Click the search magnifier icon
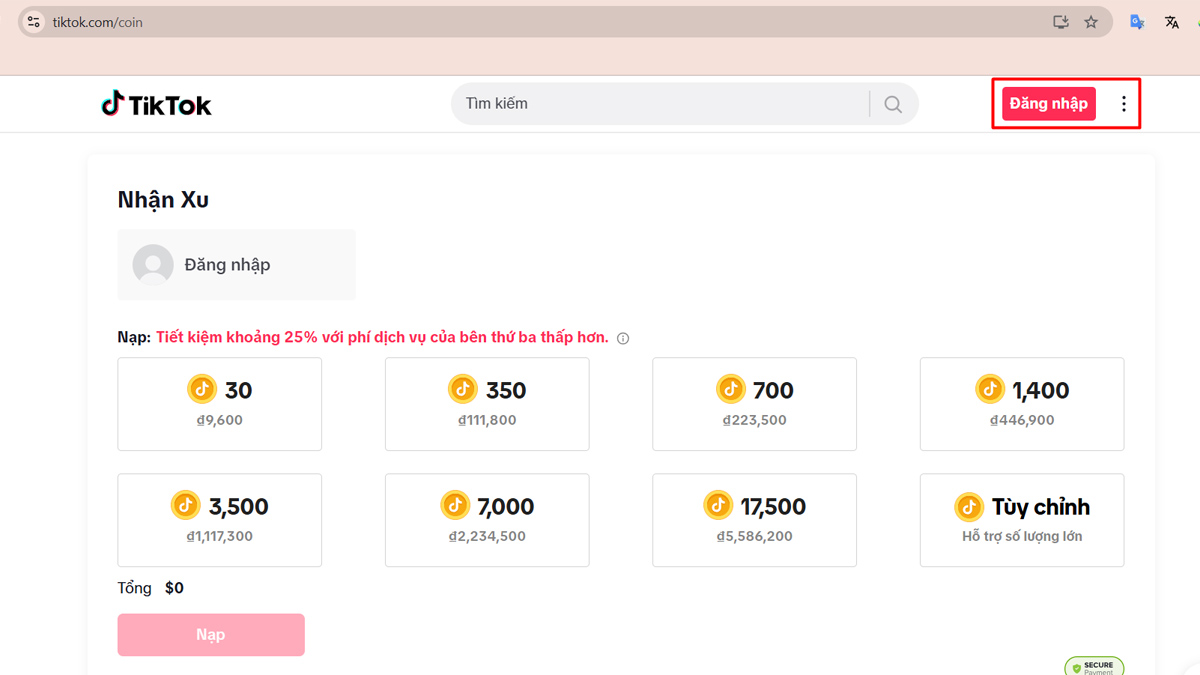 [x=893, y=104]
